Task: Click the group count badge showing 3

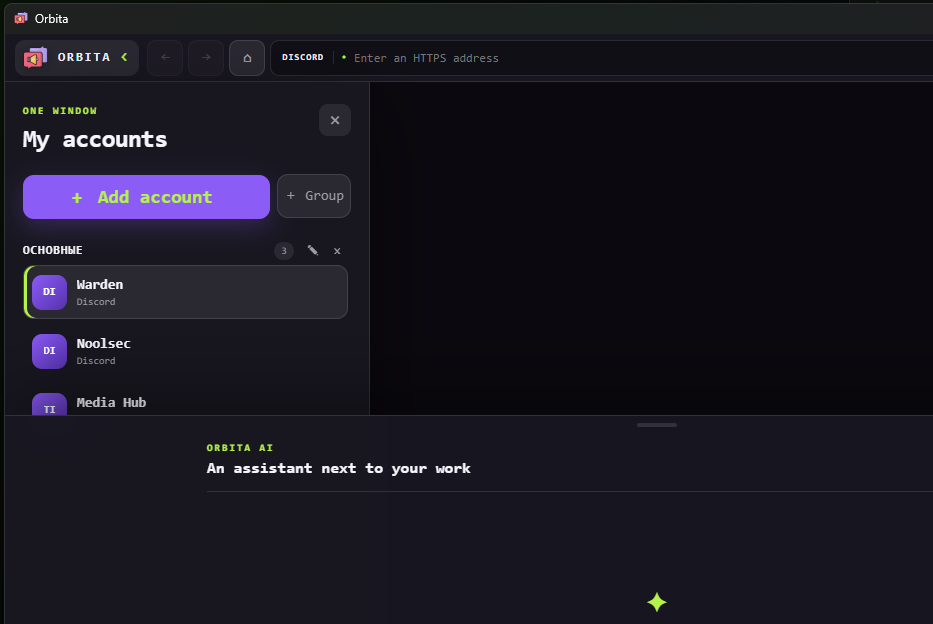Action: click(x=284, y=251)
